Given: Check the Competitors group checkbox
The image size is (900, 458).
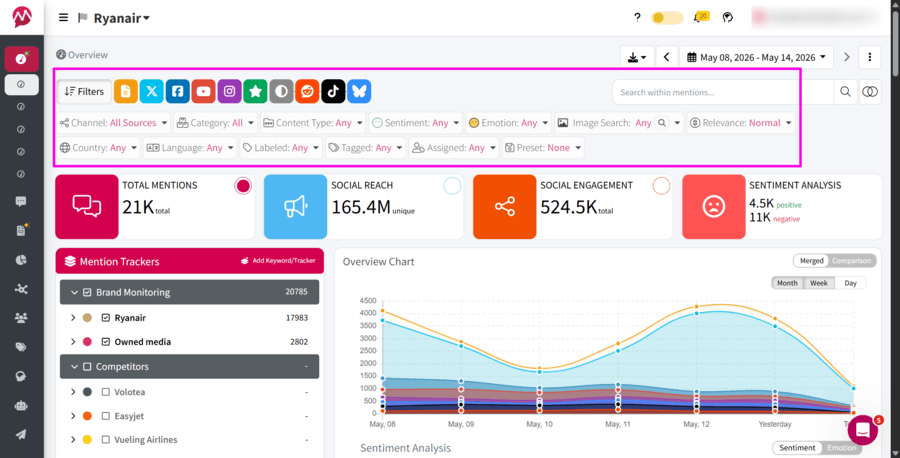Looking at the screenshot, I should pyautogui.click(x=87, y=366).
